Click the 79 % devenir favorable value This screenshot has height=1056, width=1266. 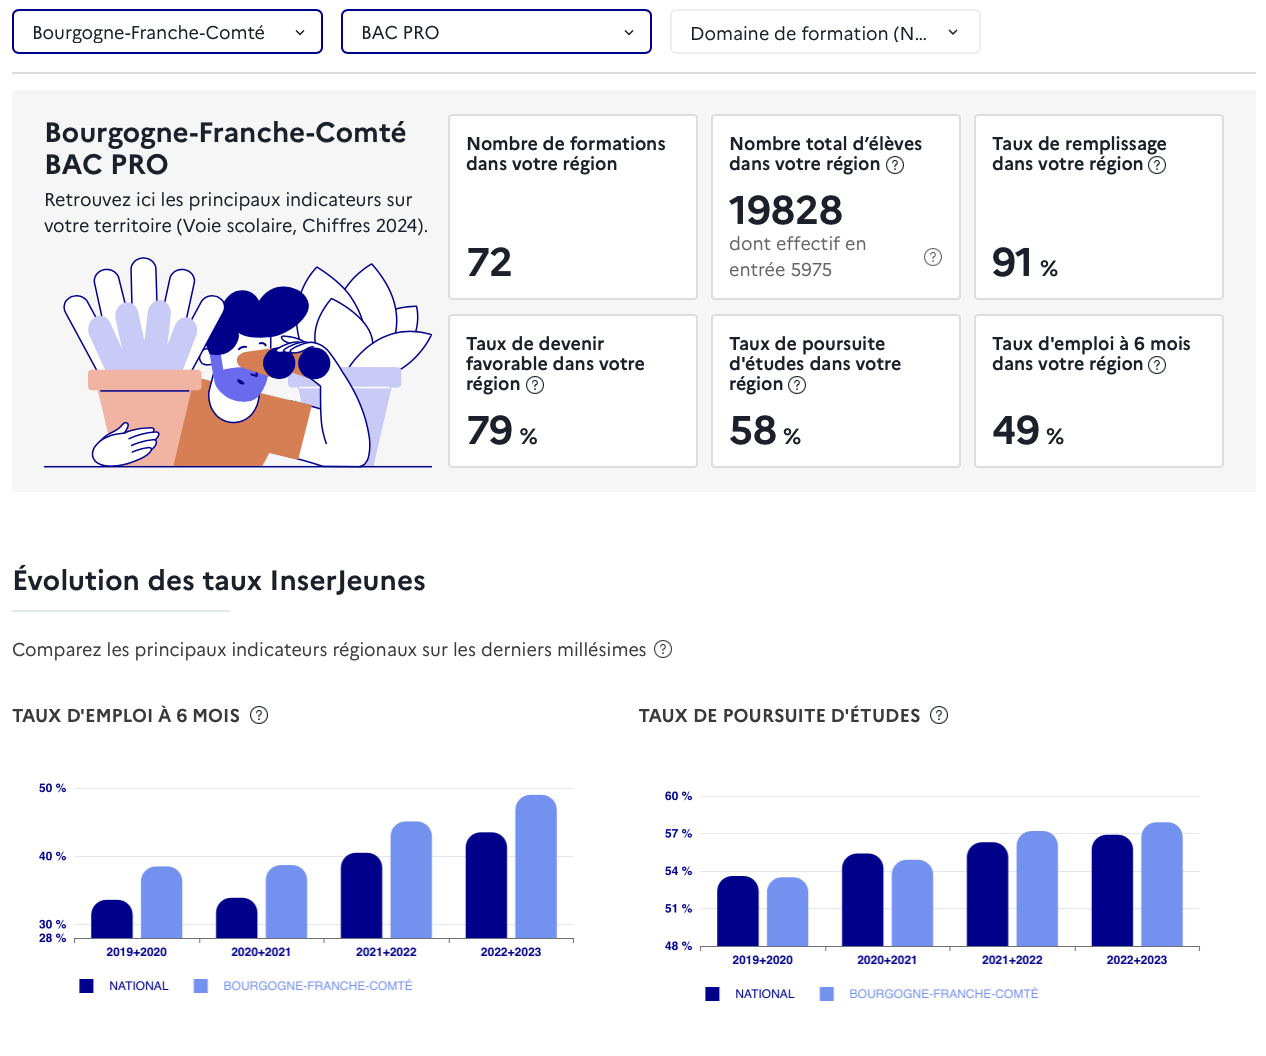[502, 431]
